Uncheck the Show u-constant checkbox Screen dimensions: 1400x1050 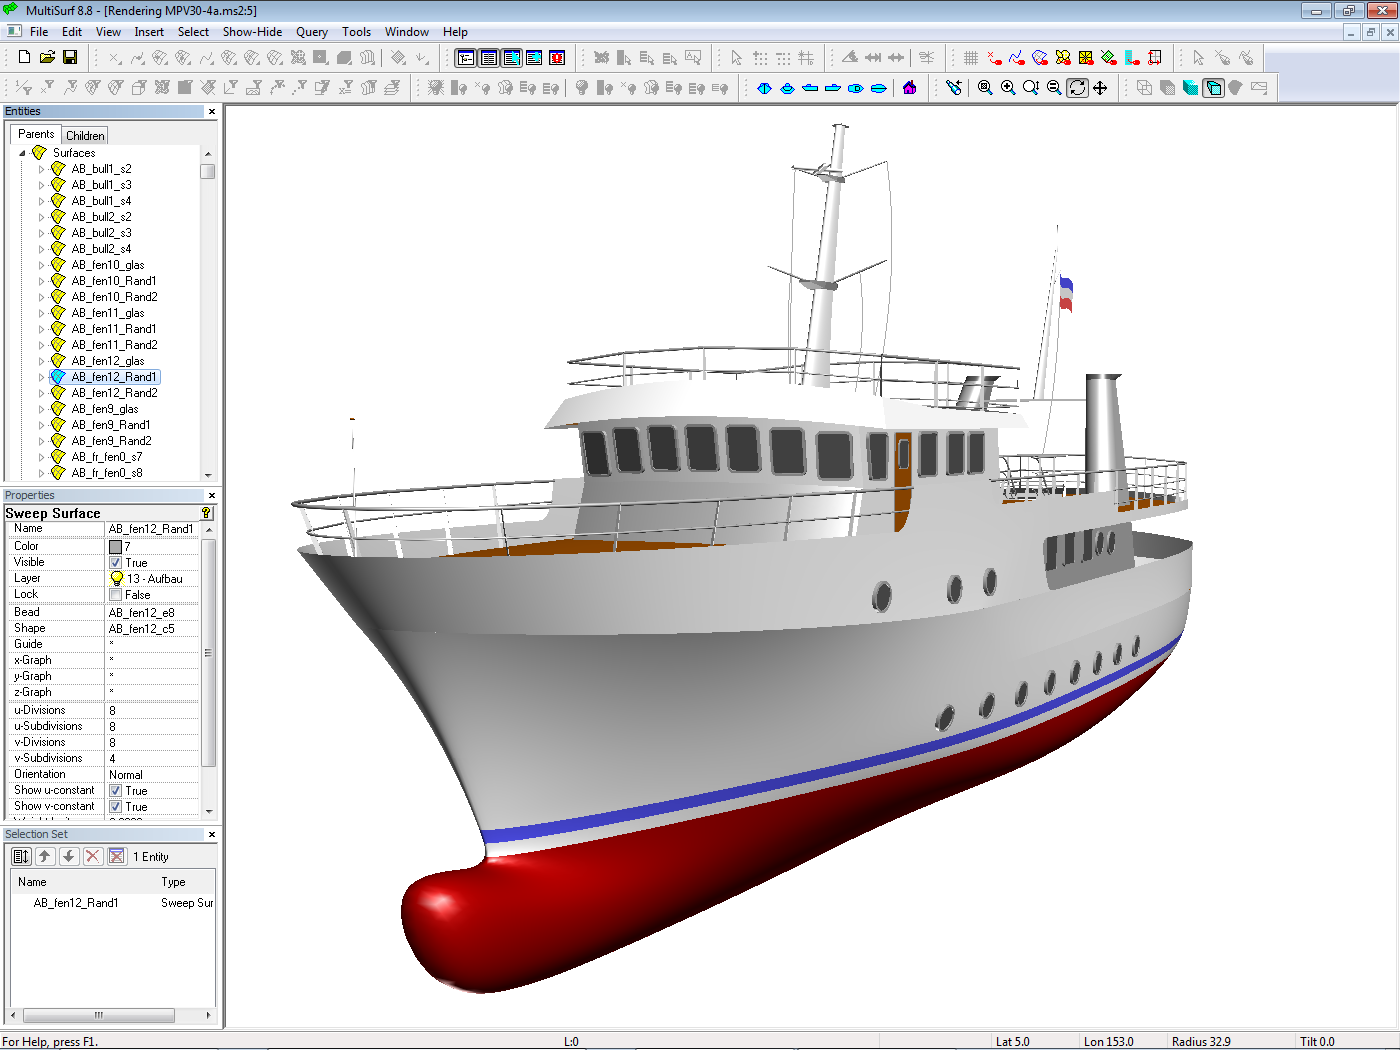tap(116, 791)
